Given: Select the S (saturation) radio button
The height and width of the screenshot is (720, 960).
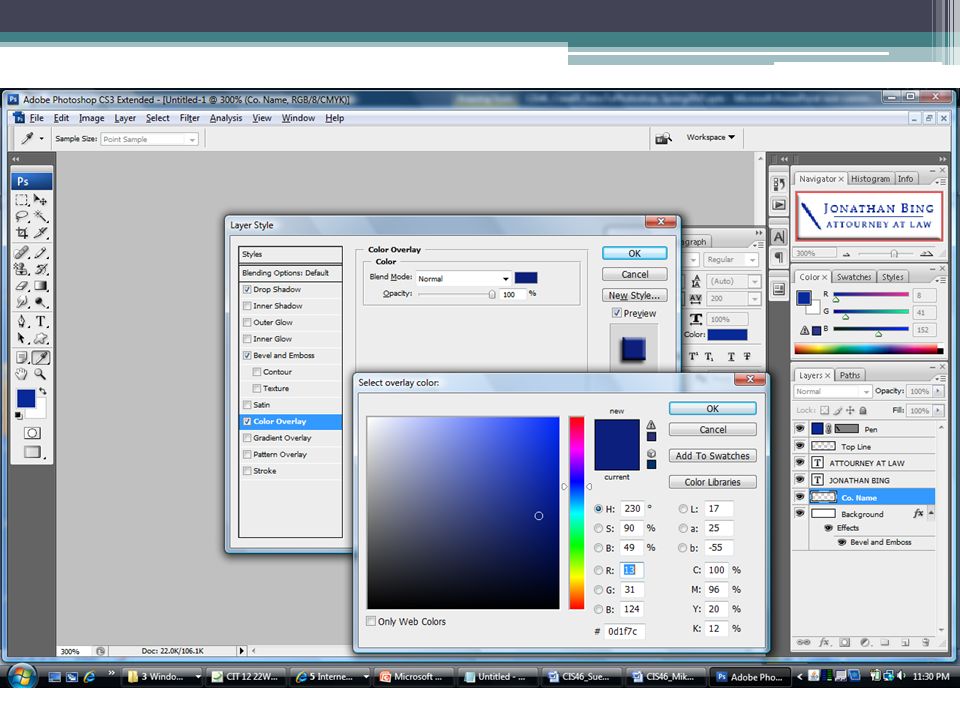Looking at the screenshot, I should 598,528.
